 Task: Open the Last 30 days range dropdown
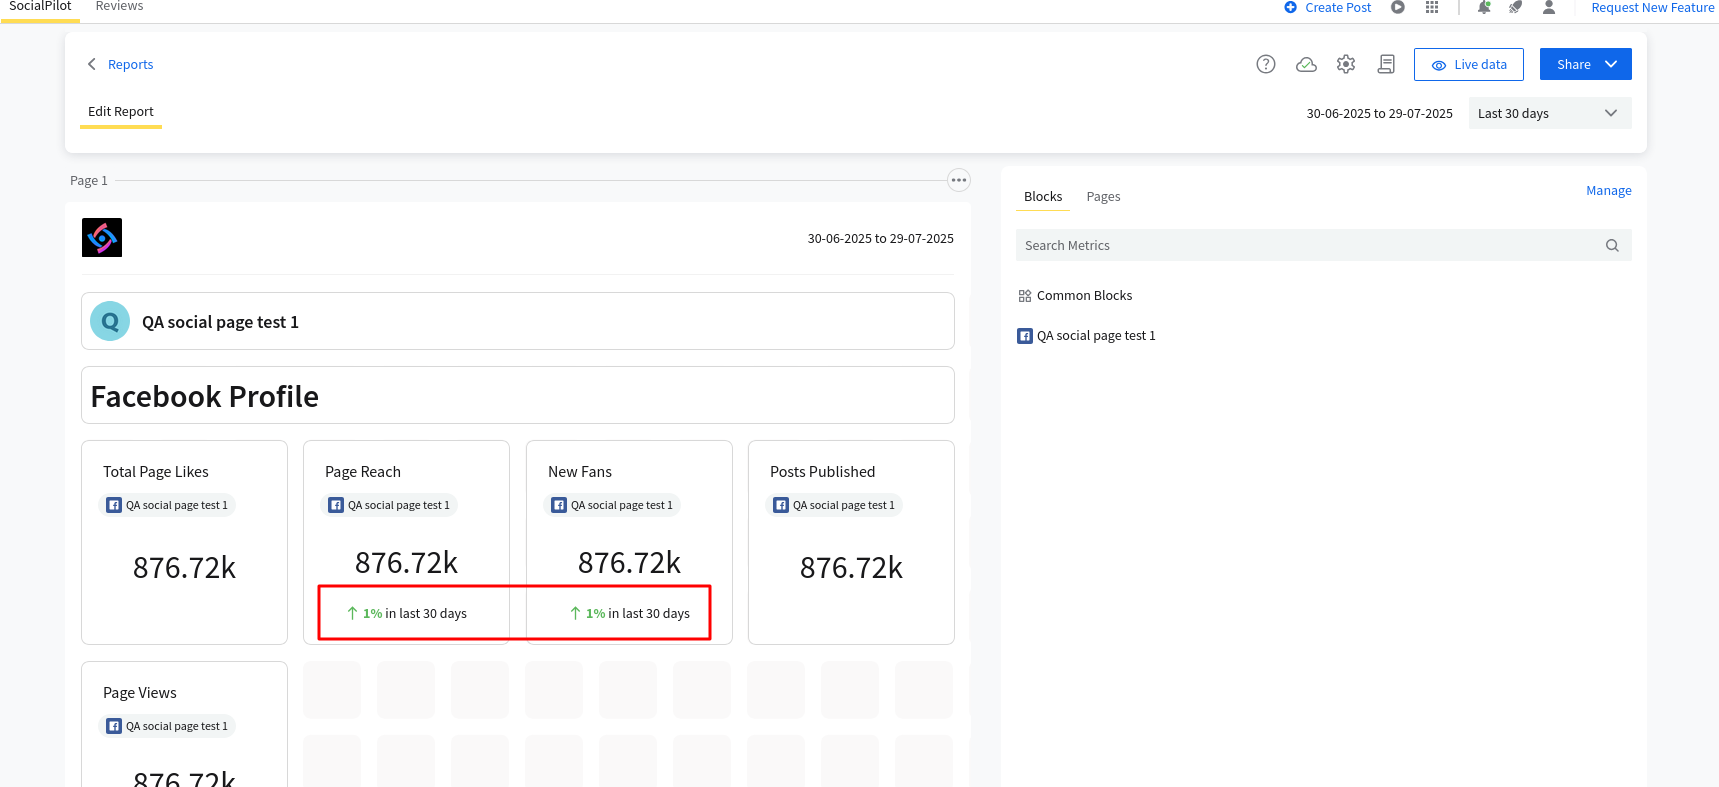click(1550, 113)
